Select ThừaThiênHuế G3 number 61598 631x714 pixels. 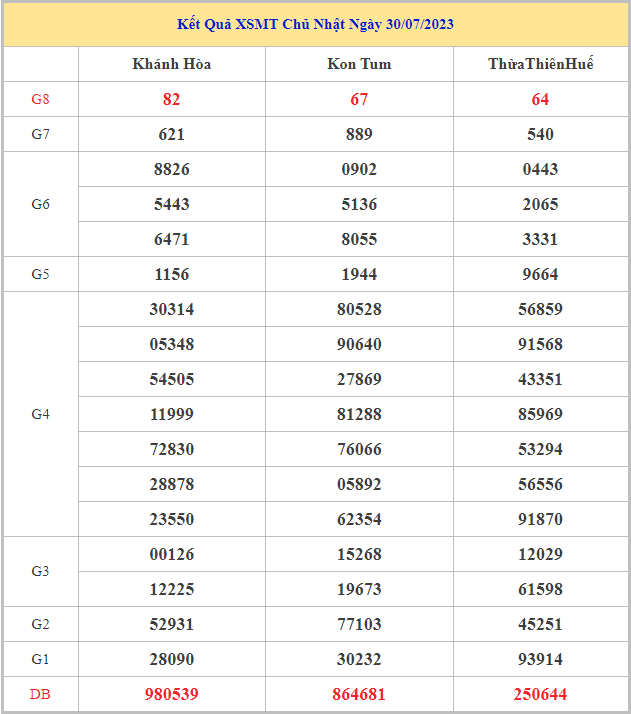tap(541, 589)
